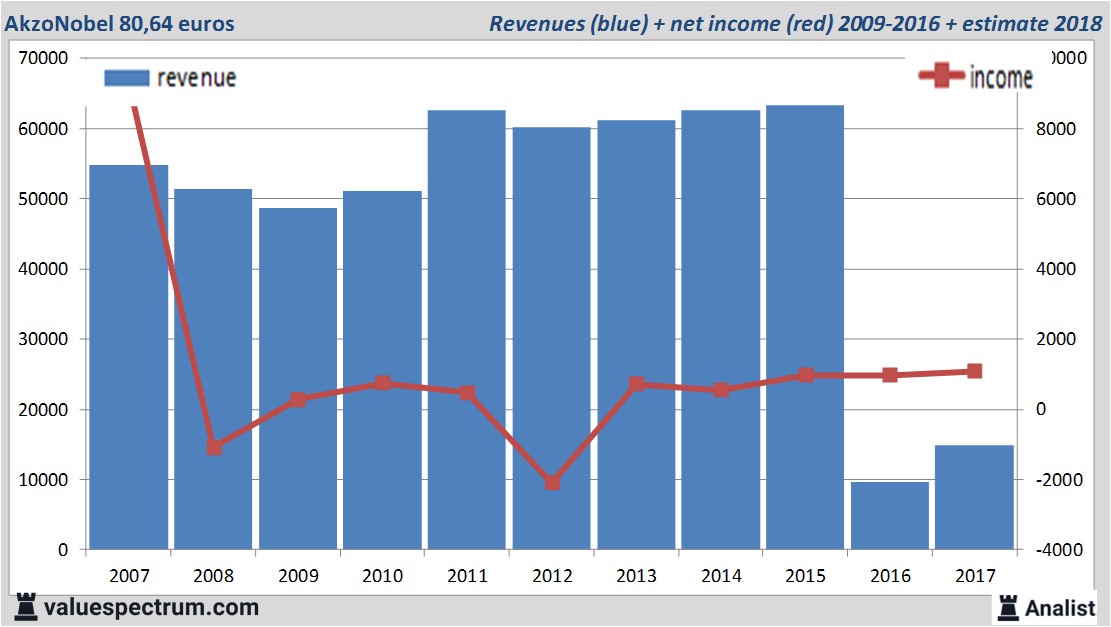Click the income legend label
Screen dimensions: 1111x627
pos(1001,77)
